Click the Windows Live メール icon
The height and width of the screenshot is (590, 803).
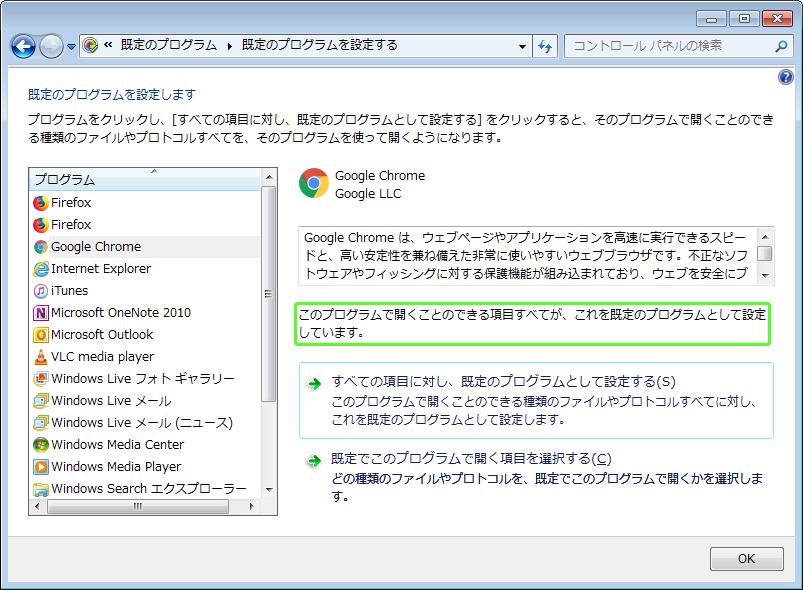[40, 401]
